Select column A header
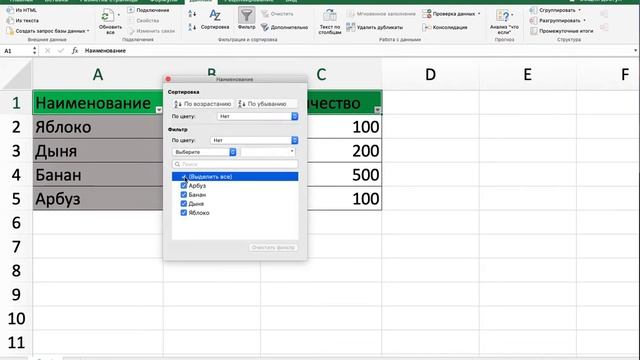Image resolution: width=640 pixels, height=360 pixels. 98,75
